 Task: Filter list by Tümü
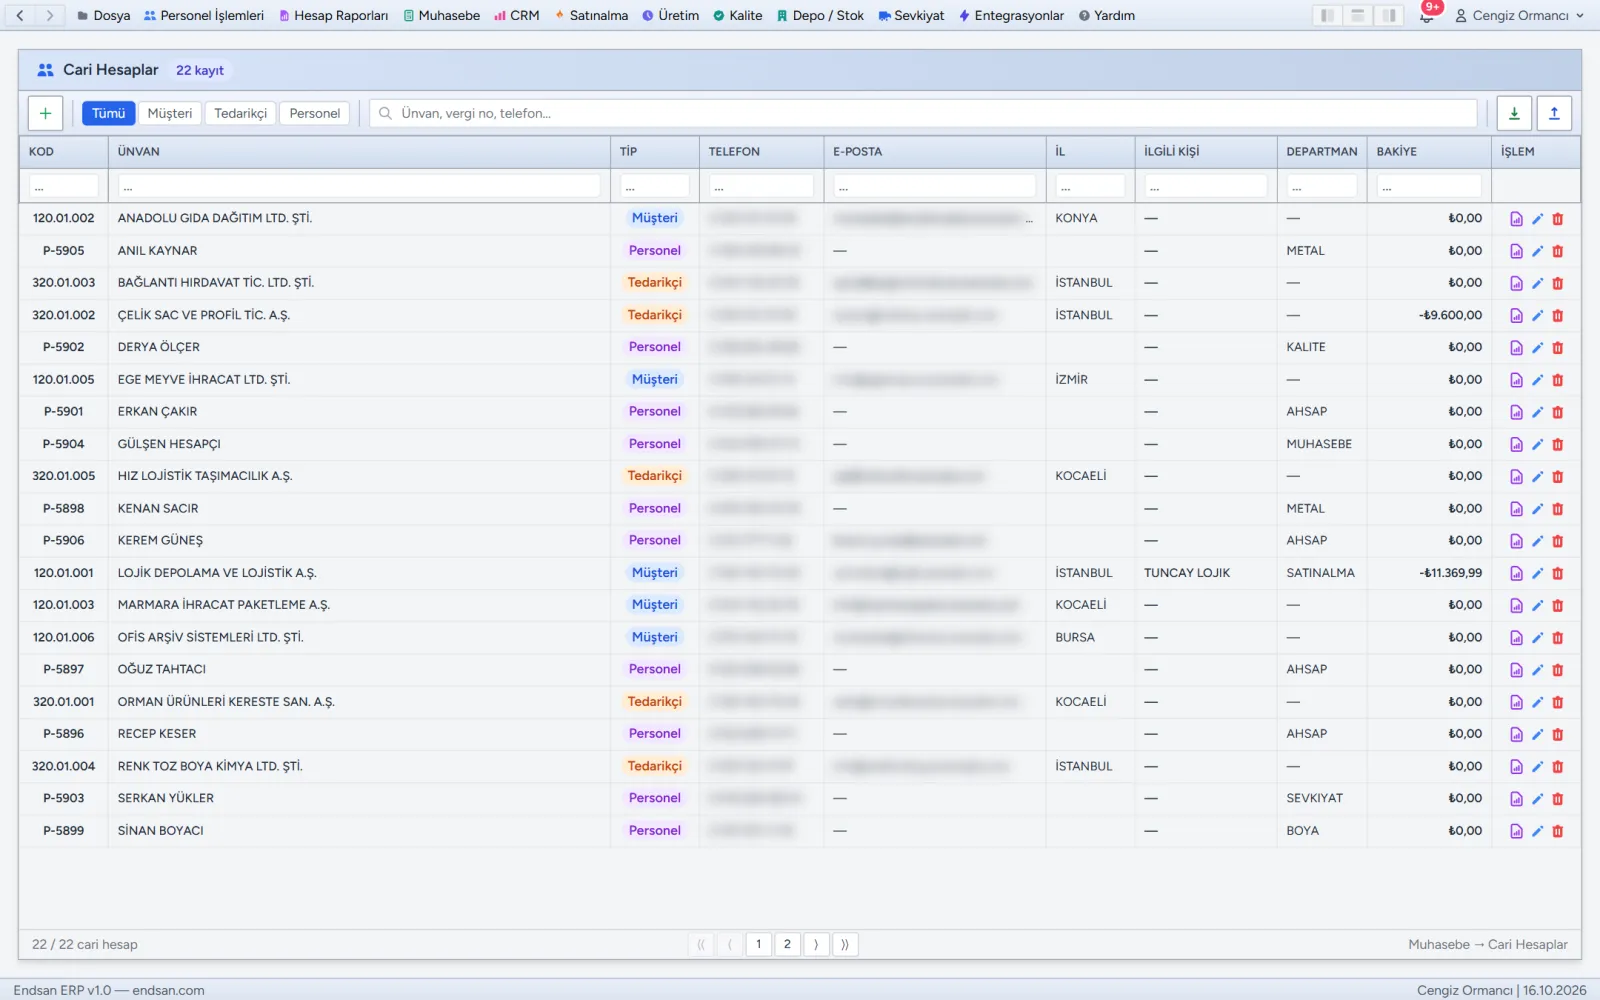tap(108, 113)
